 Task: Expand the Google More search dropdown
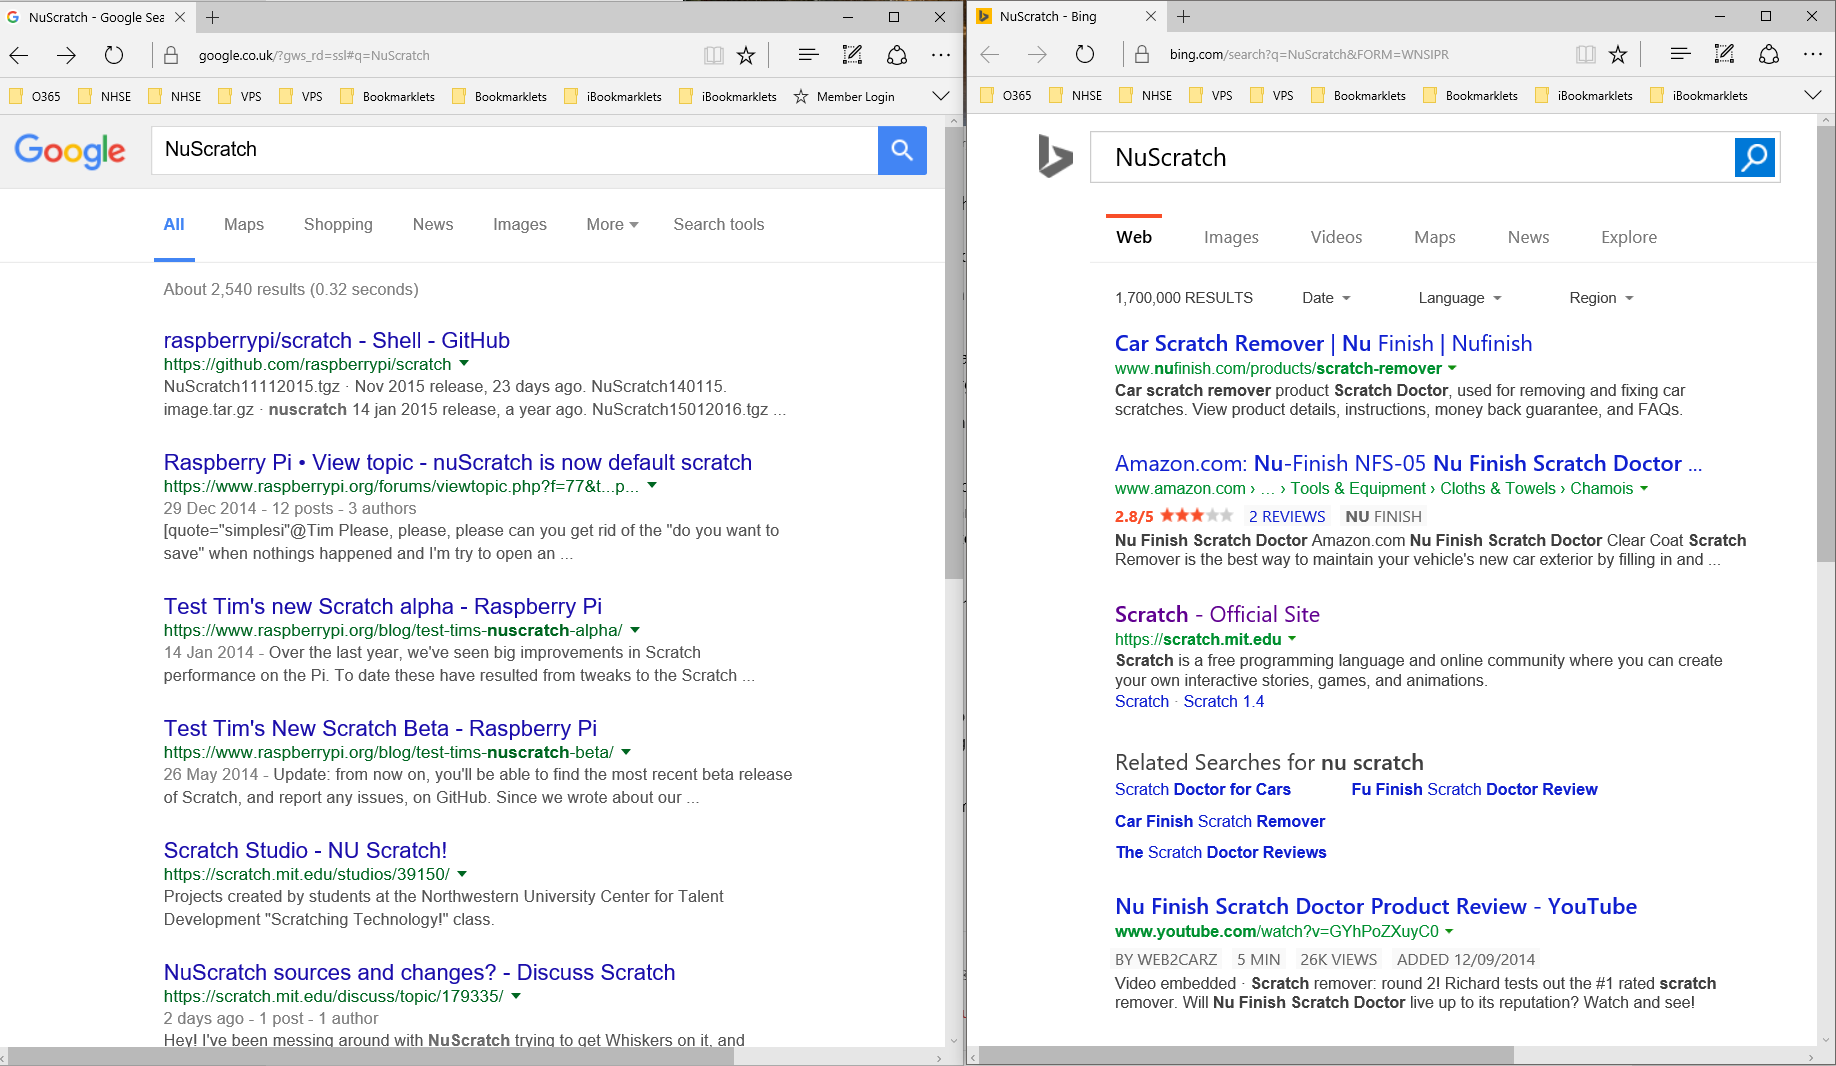(x=612, y=224)
